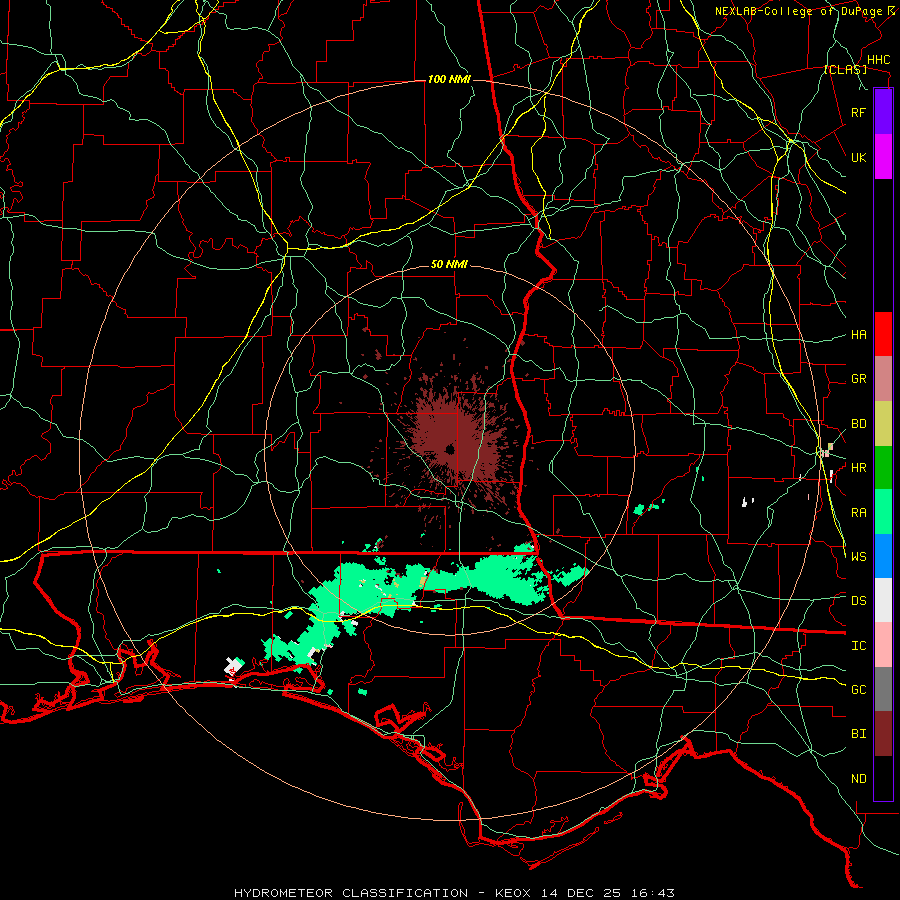Click the GR legend label

click(858, 379)
